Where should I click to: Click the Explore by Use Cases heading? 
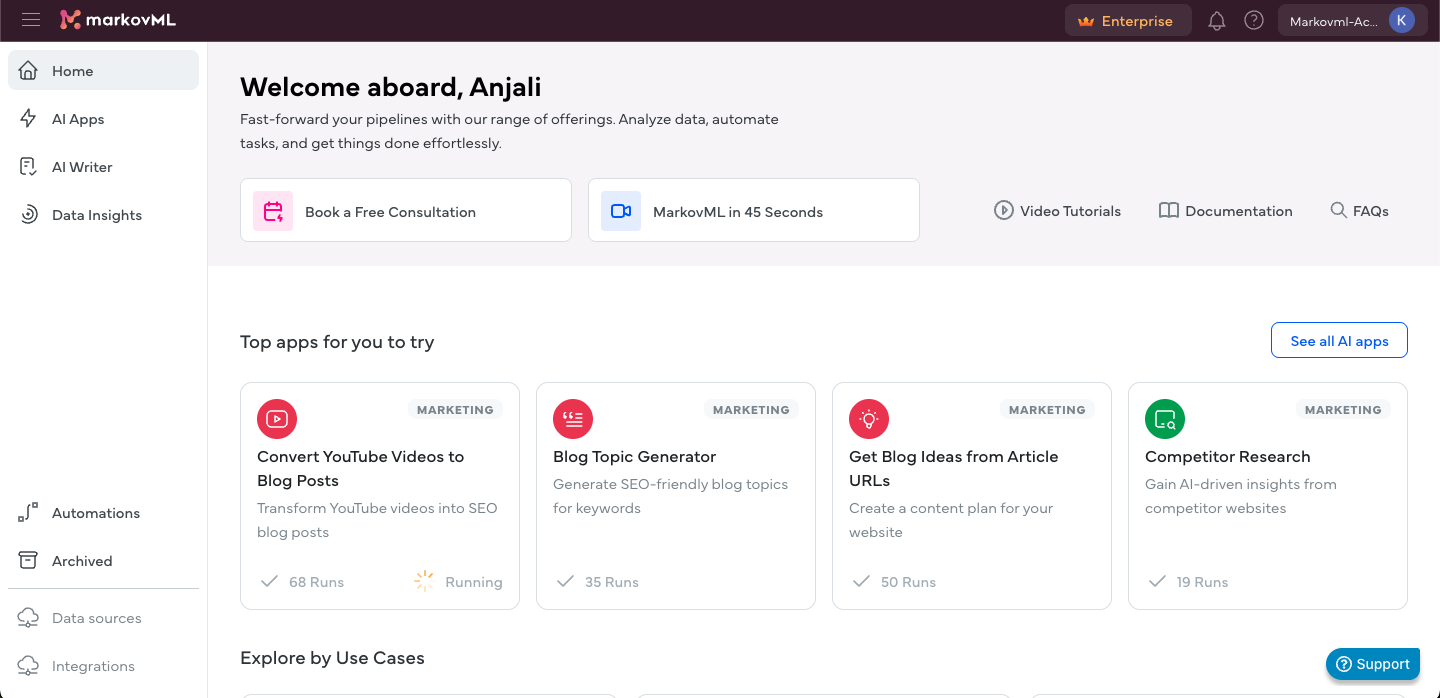point(332,658)
